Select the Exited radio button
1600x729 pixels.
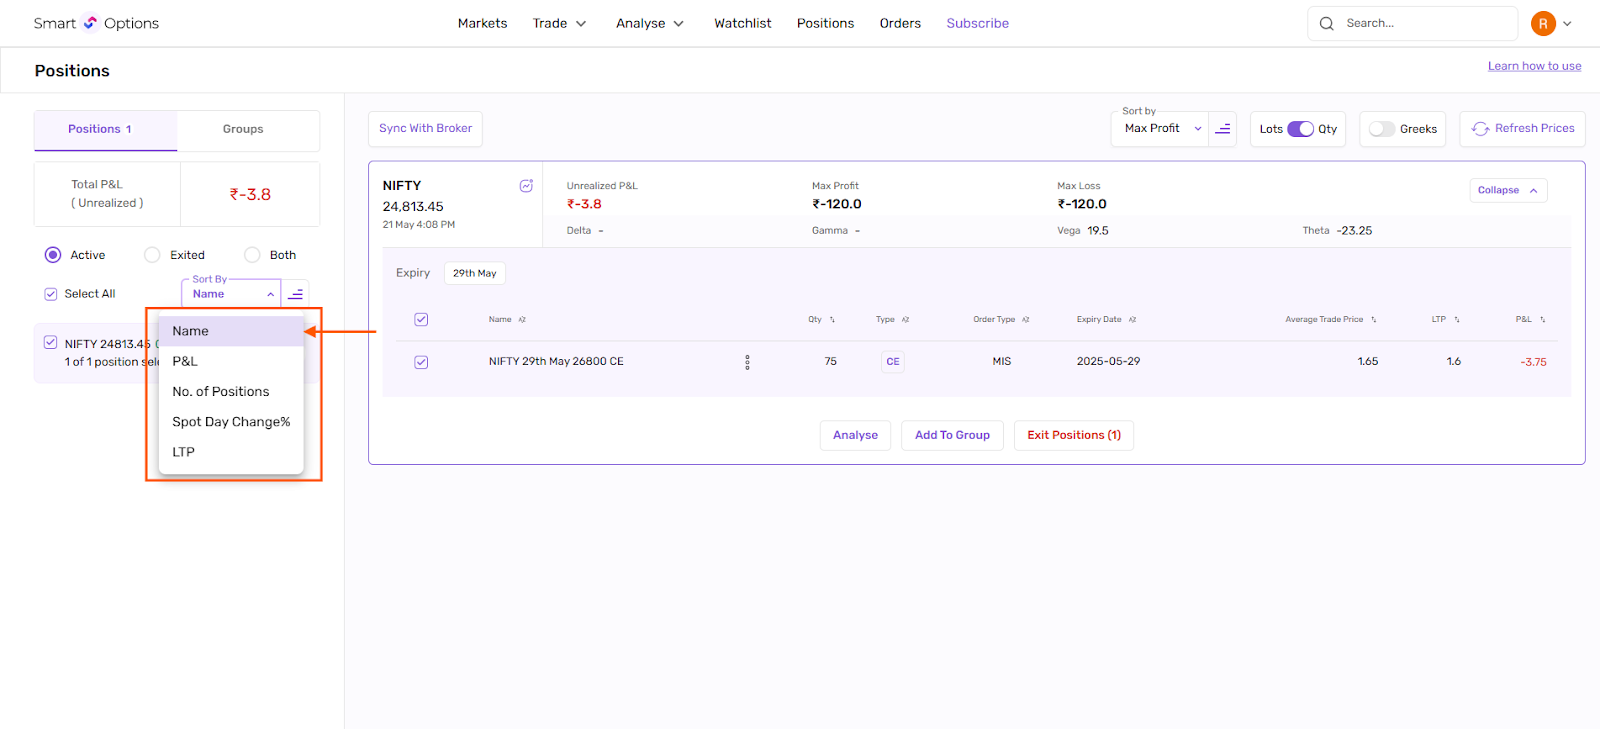pyautogui.click(x=152, y=255)
